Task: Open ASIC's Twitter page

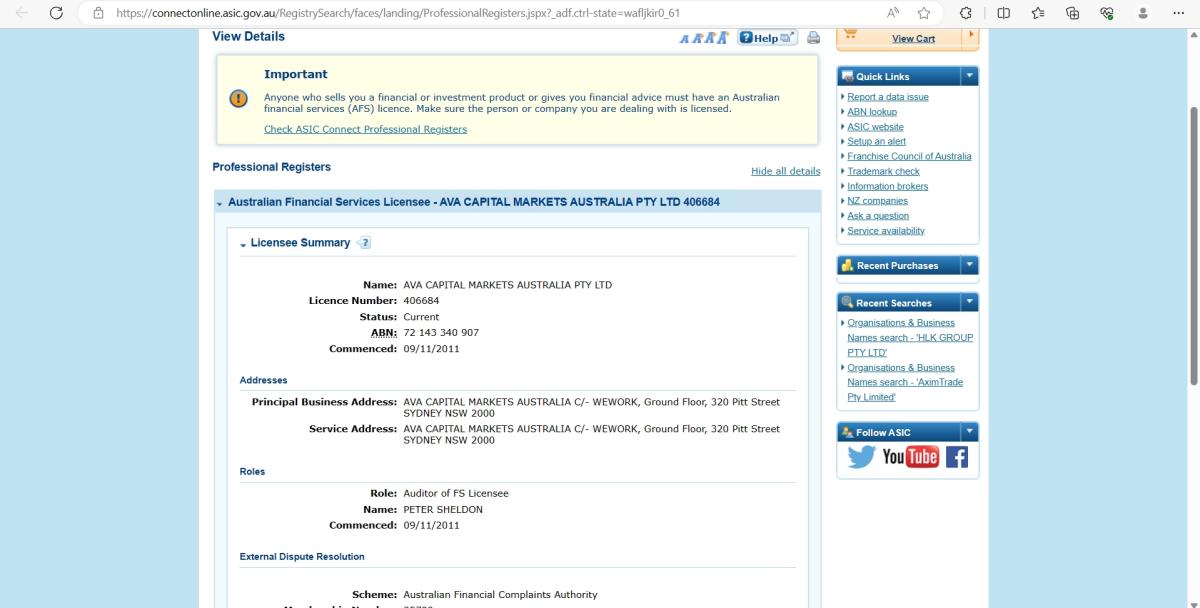Action: (860, 457)
